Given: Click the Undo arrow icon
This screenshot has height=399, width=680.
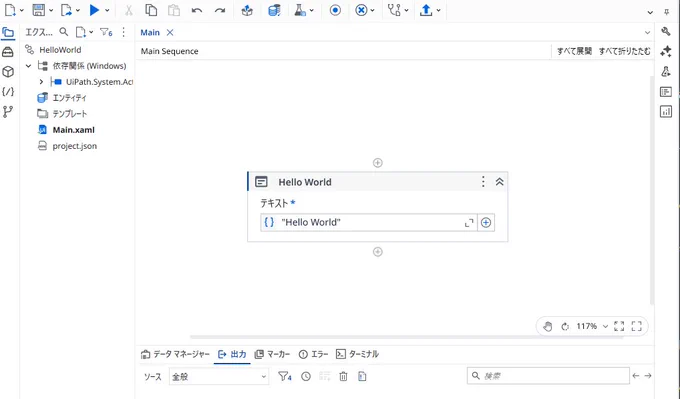Looking at the screenshot, I should (197, 10).
